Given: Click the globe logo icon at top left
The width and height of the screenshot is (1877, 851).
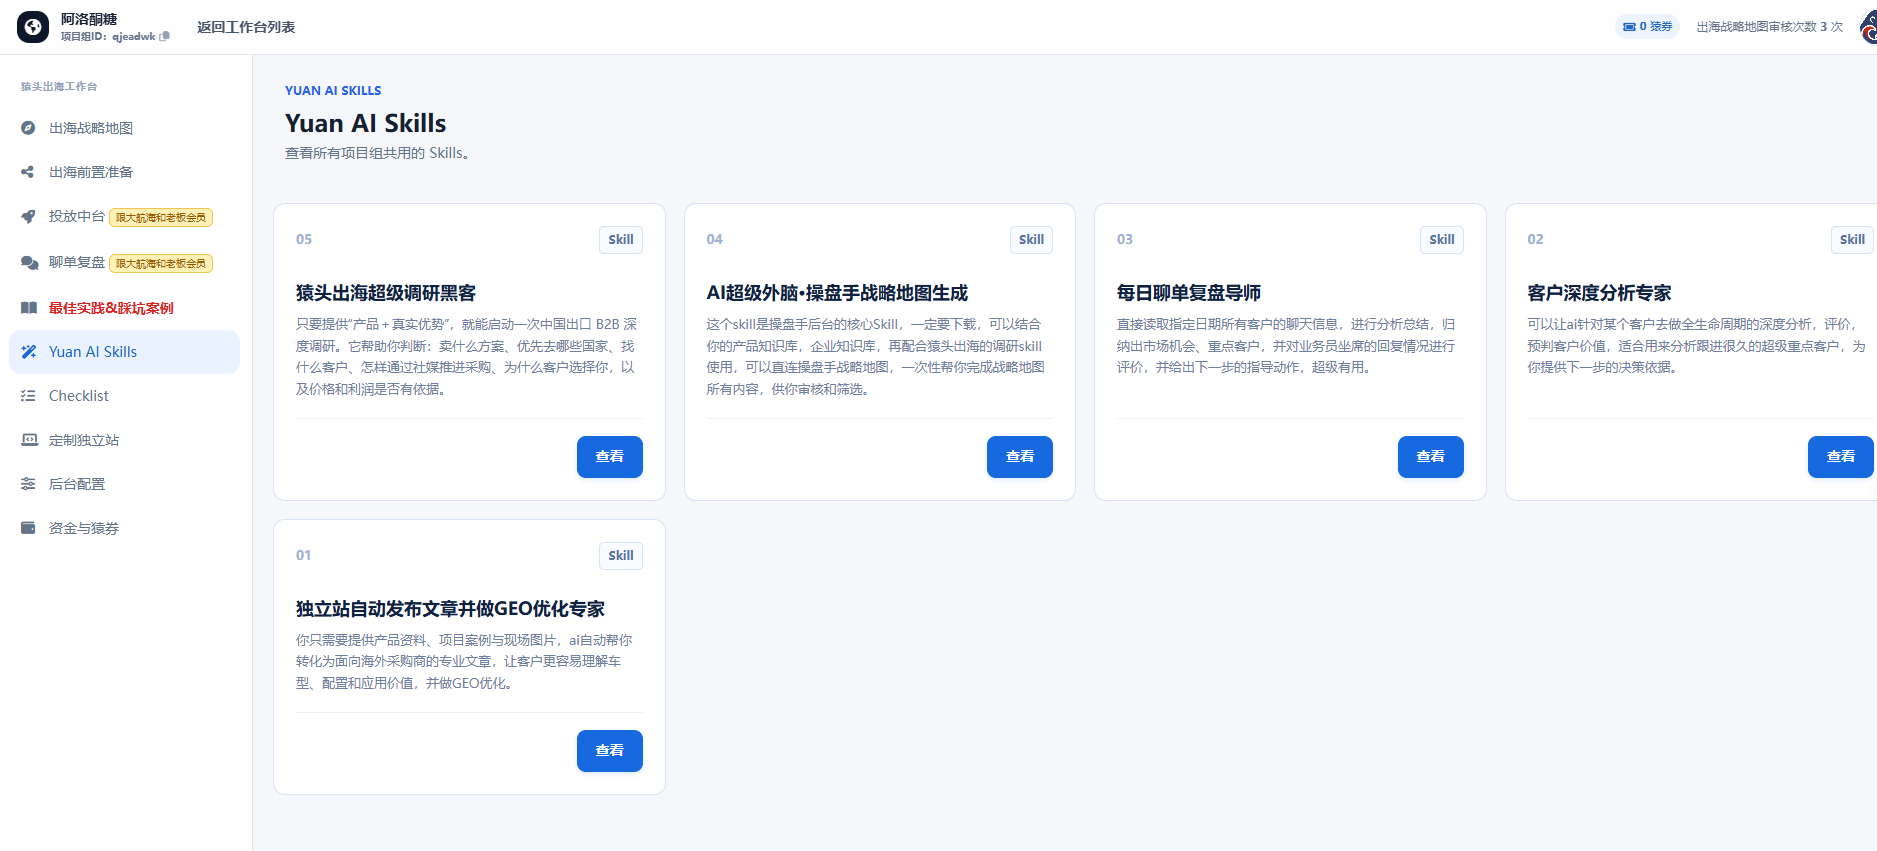Looking at the screenshot, I should point(33,27).
